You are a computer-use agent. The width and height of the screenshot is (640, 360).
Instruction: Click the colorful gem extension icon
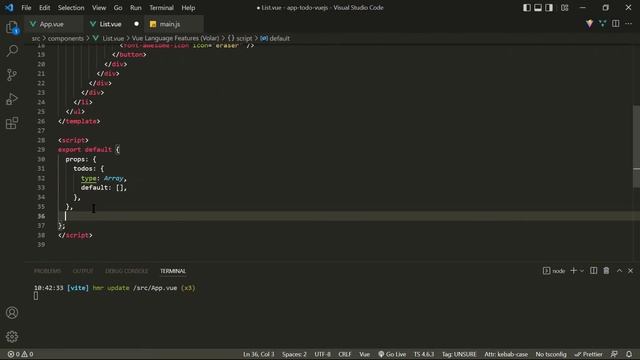tap(589, 24)
